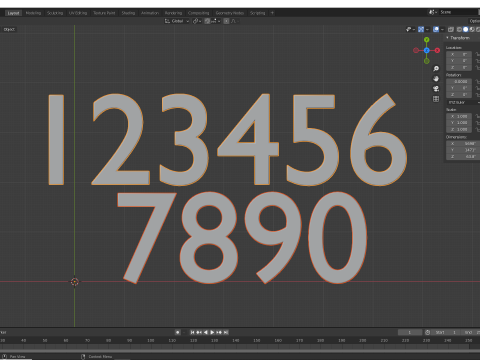Toggle viewport overlays
This screenshot has width=480, height=360.
pos(436,29)
